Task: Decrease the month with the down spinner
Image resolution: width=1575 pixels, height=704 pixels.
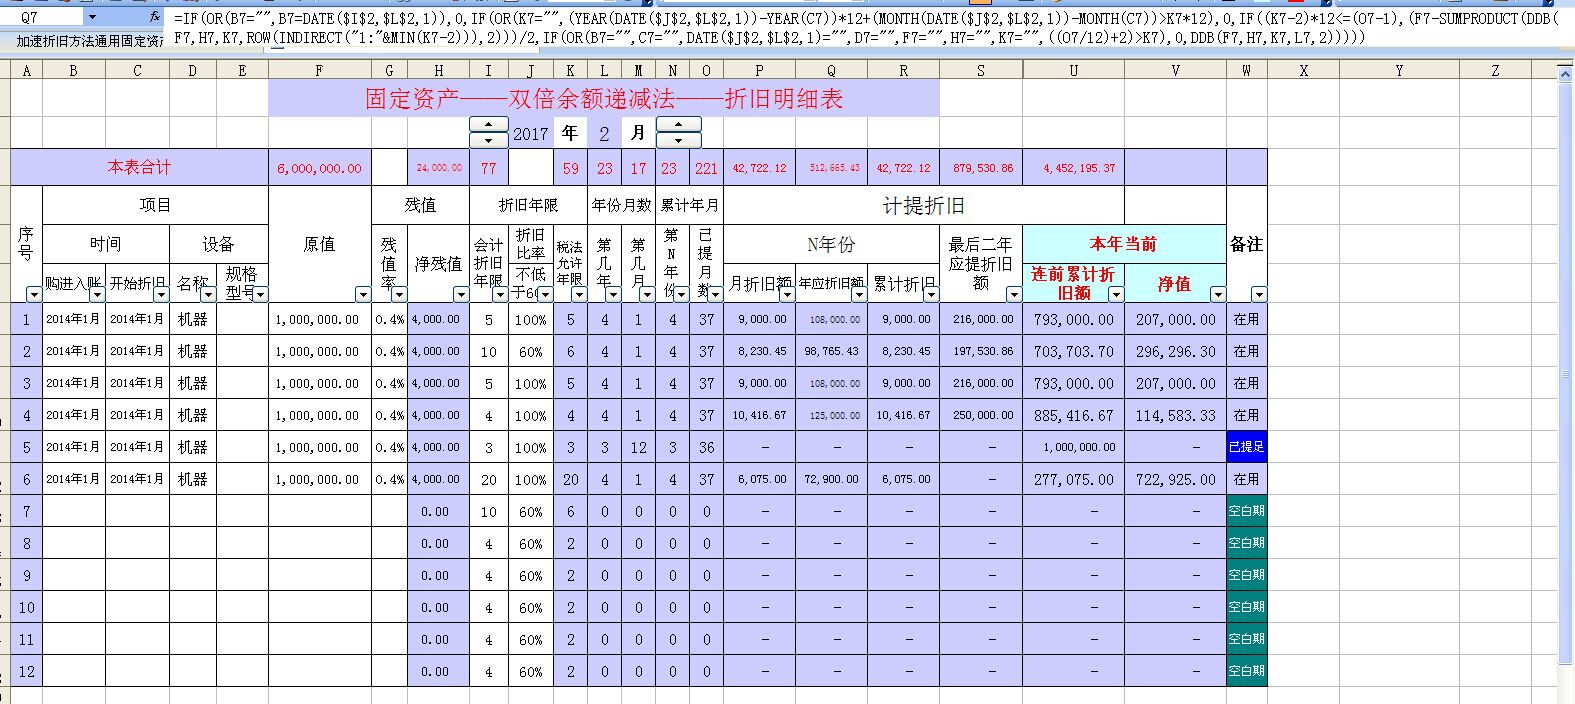Action: (678, 140)
